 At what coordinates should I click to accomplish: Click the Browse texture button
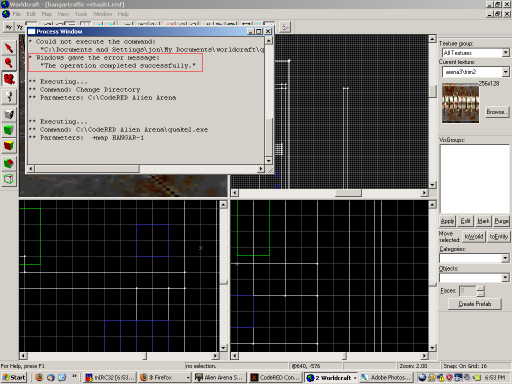(x=497, y=112)
